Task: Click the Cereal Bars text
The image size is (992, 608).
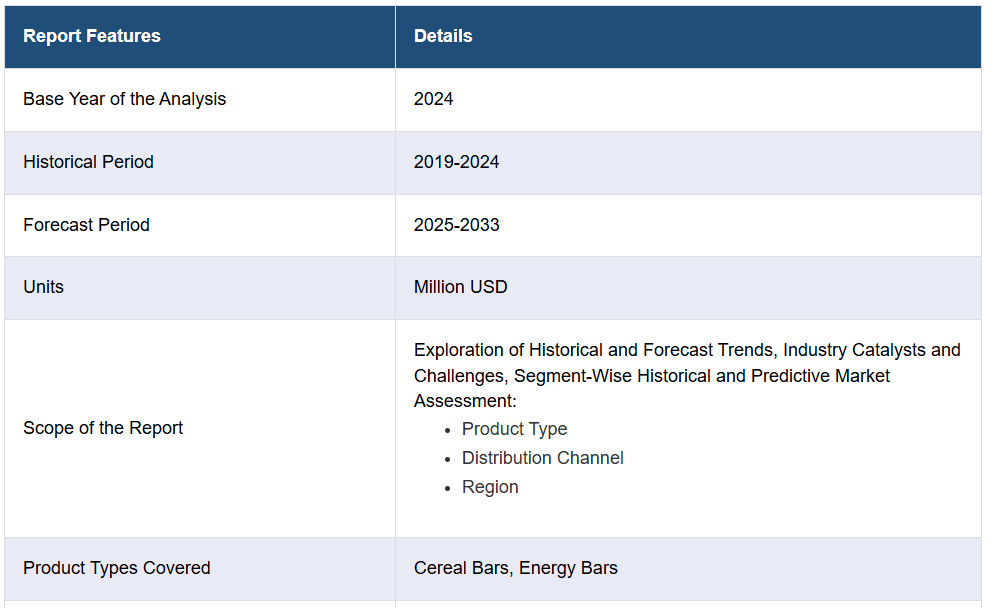Action: click(x=461, y=568)
